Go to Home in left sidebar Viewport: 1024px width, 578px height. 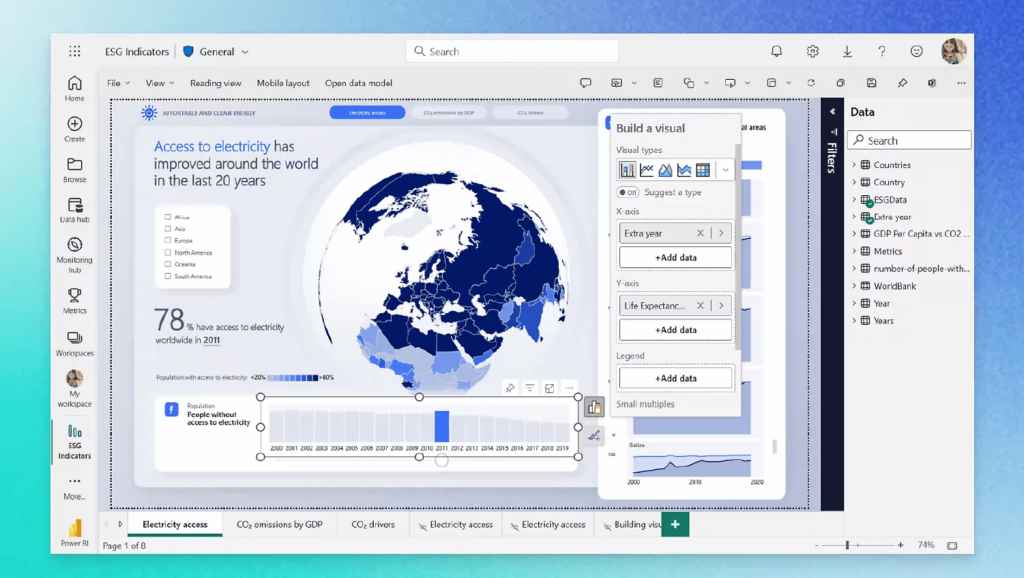coord(74,88)
